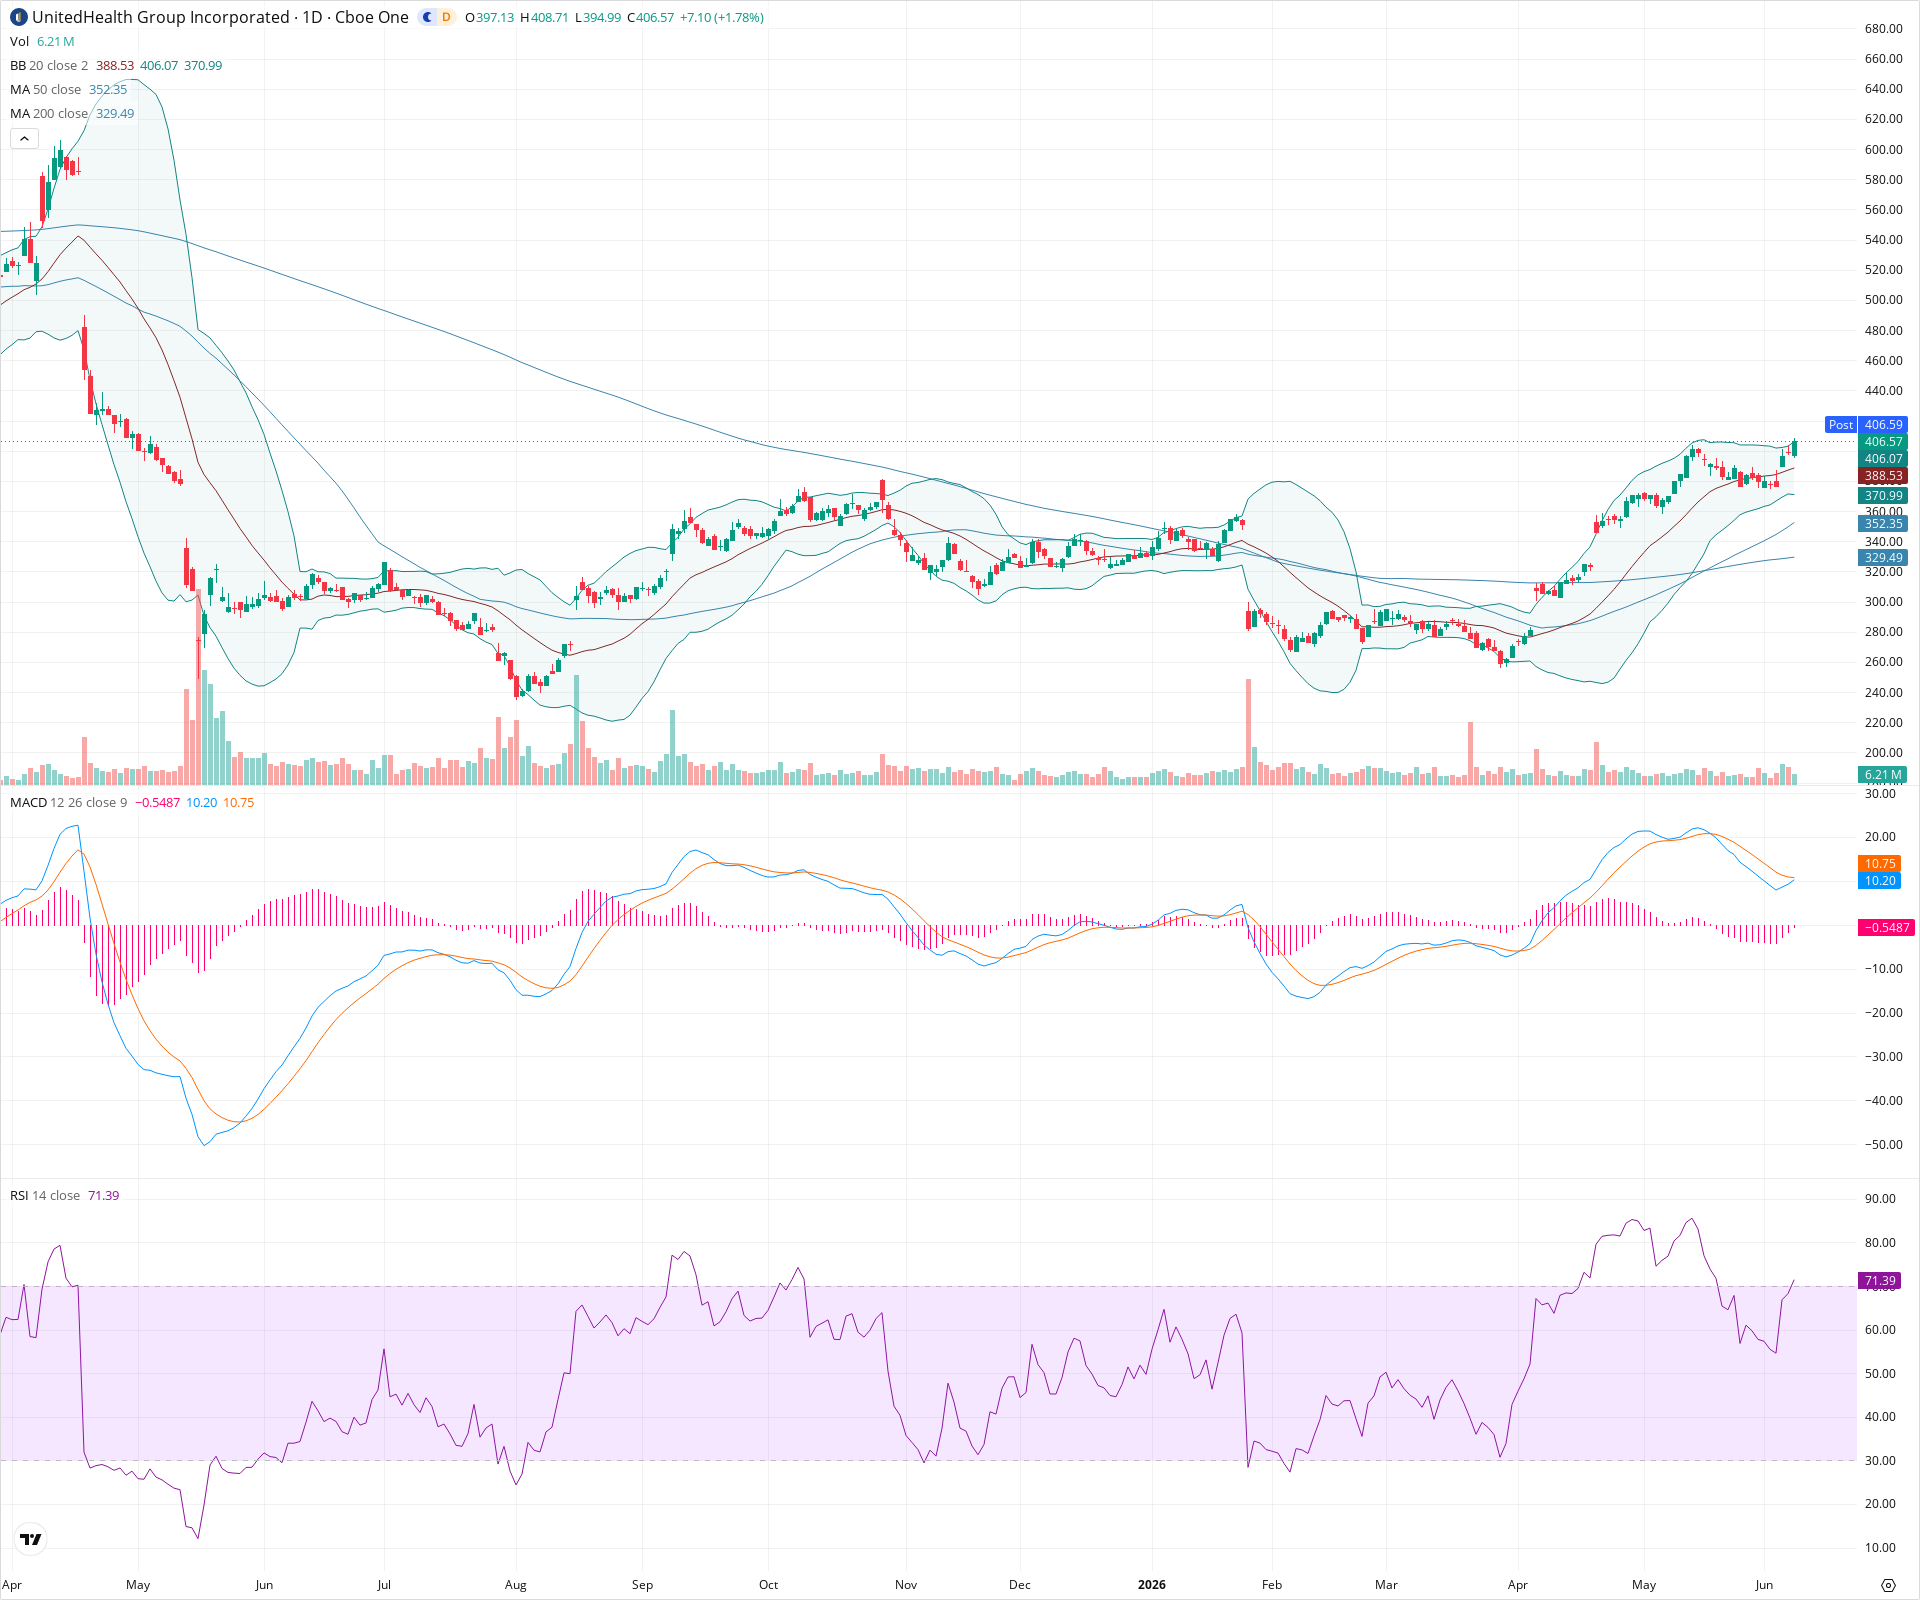Viewport: 1920px width, 1600px height.
Task: Click the Feb label on time axis
Action: [1272, 1585]
